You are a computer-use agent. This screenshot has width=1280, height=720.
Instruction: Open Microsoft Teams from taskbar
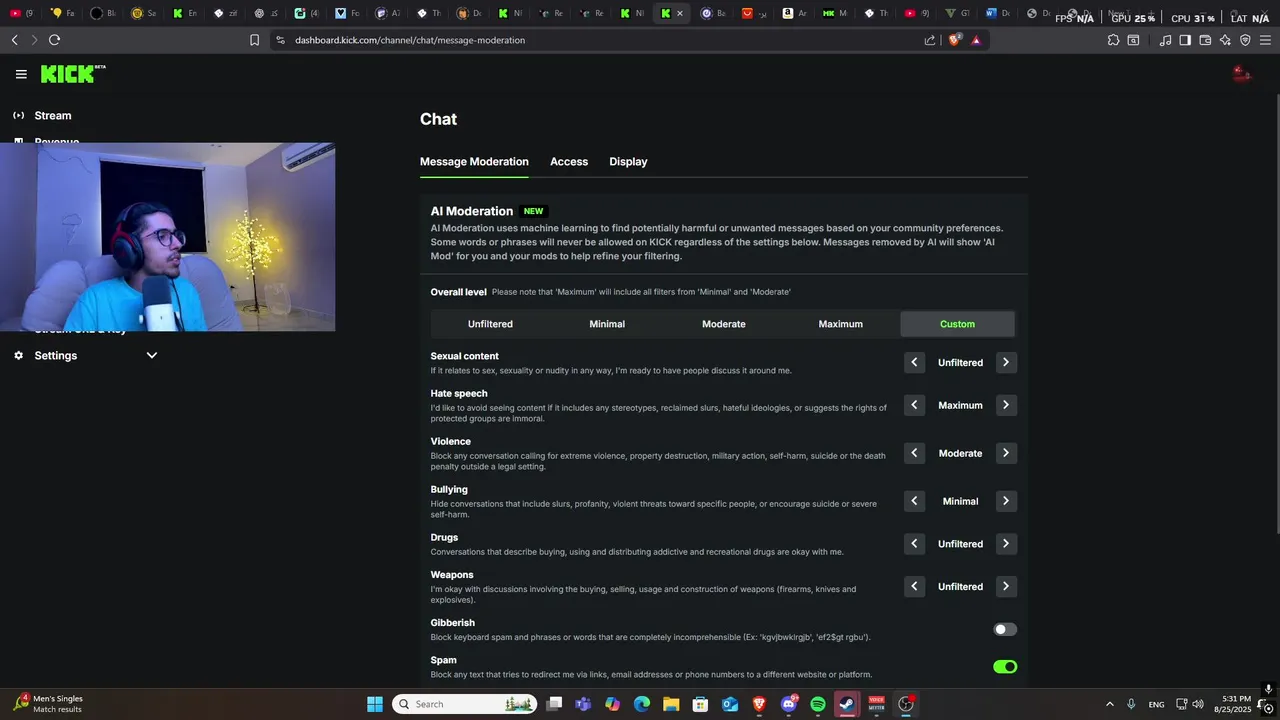583,704
